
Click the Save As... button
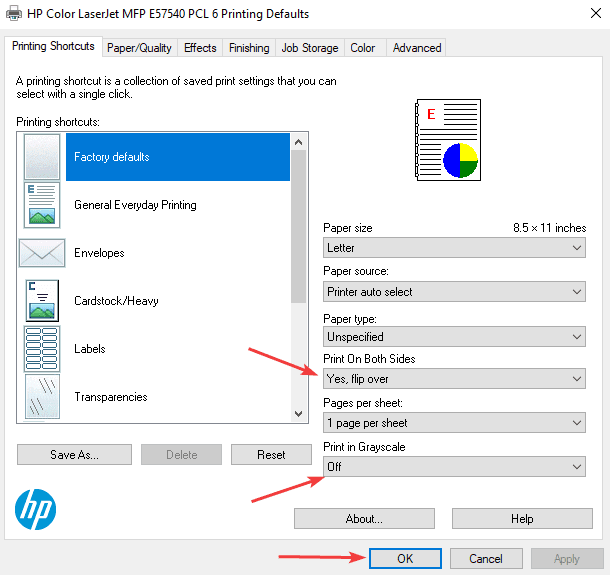click(x=74, y=455)
